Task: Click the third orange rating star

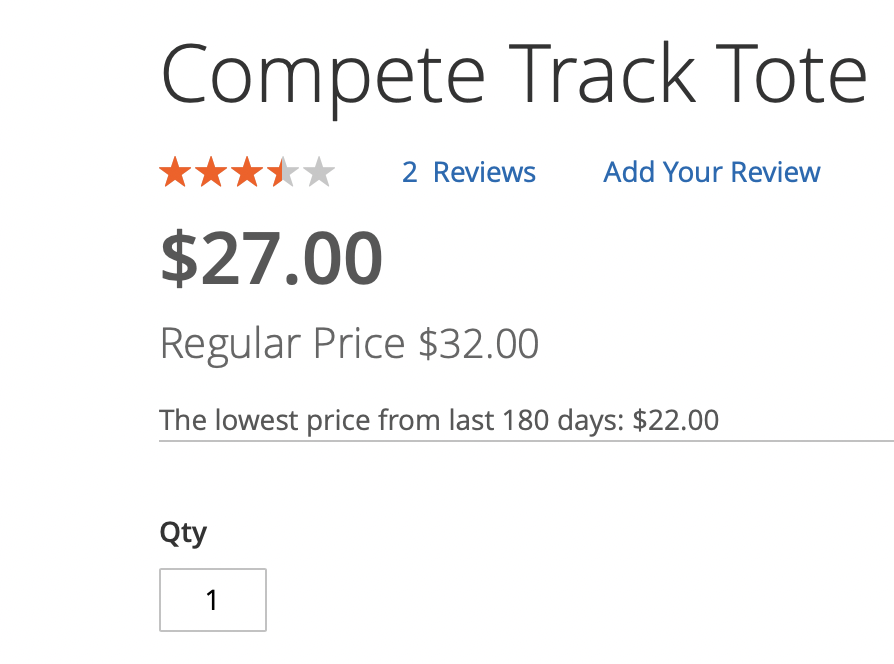Action: (247, 173)
